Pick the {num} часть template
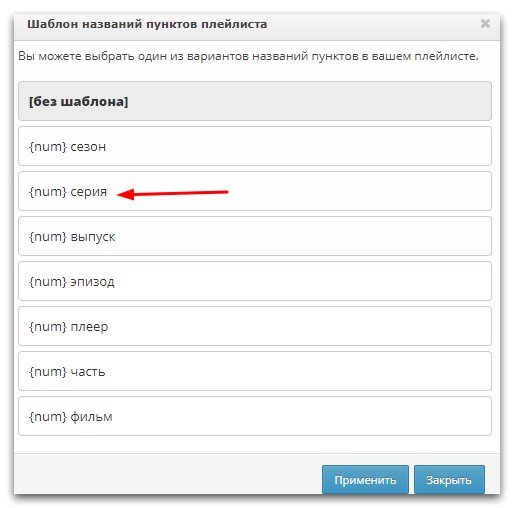This screenshot has width=514, height=508. point(255,371)
